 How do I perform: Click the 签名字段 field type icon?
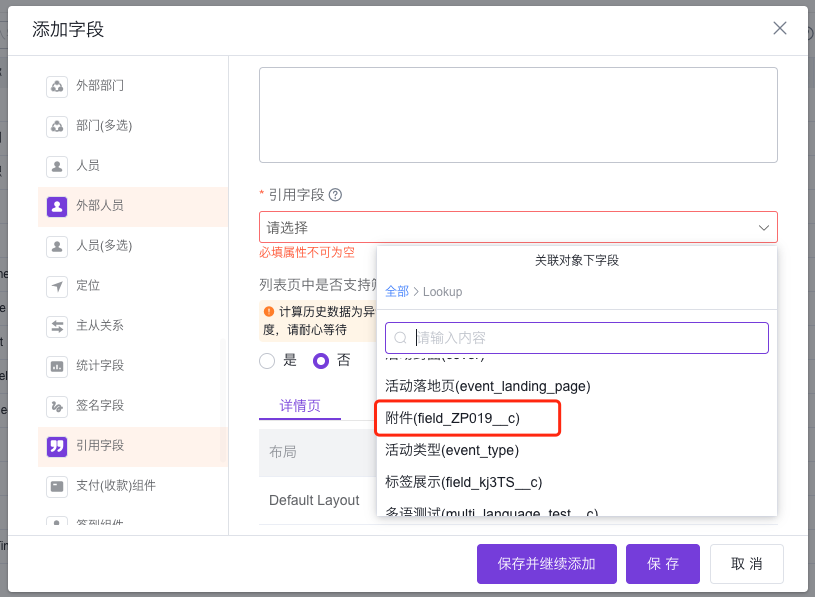(x=57, y=406)
